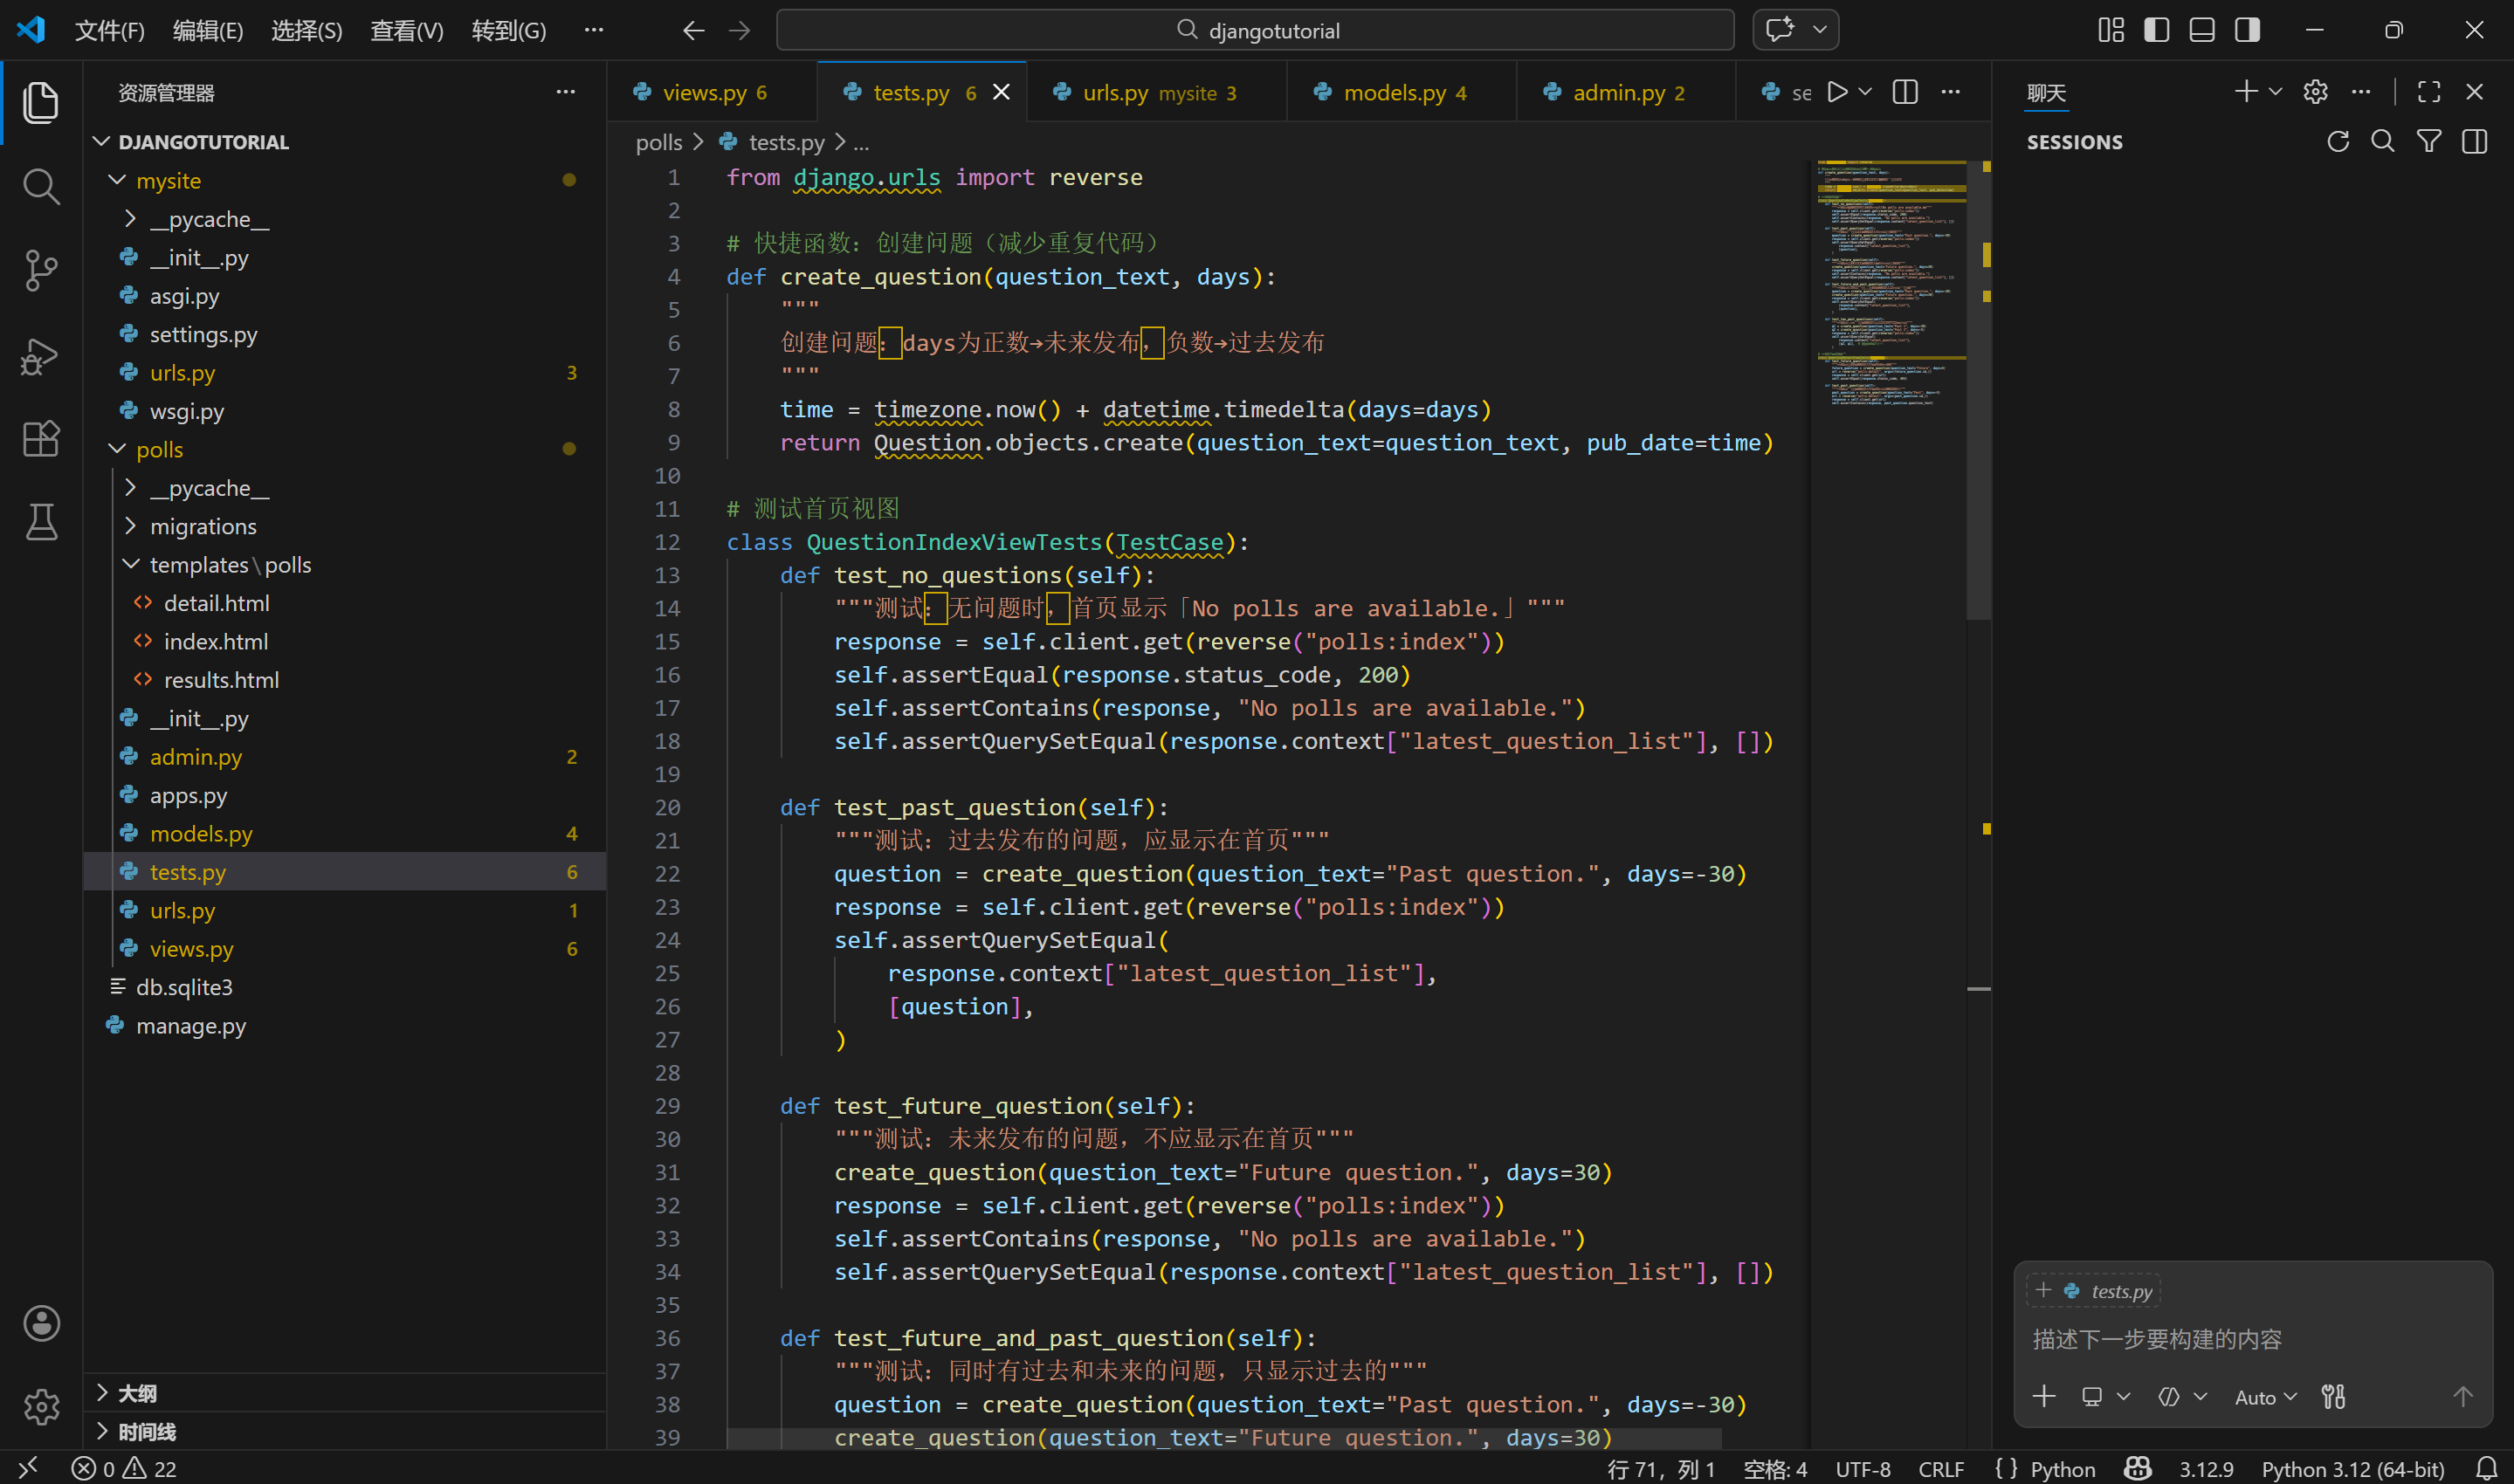2514x1484 pixels.
Task: Toggle the primary side bar
Action: tap(2156, 30)
